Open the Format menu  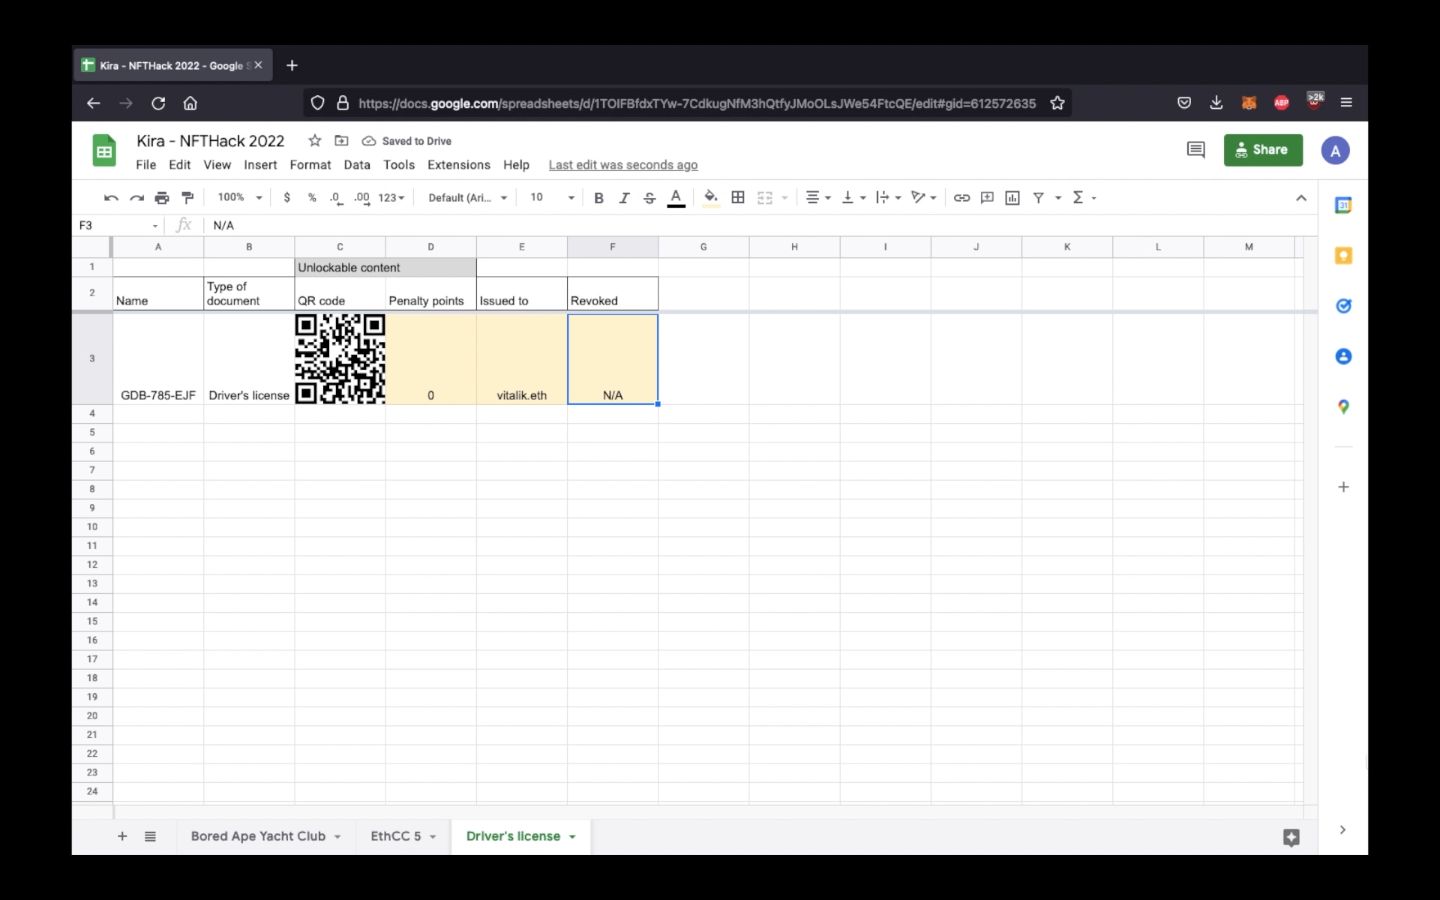tap(310, 165)
